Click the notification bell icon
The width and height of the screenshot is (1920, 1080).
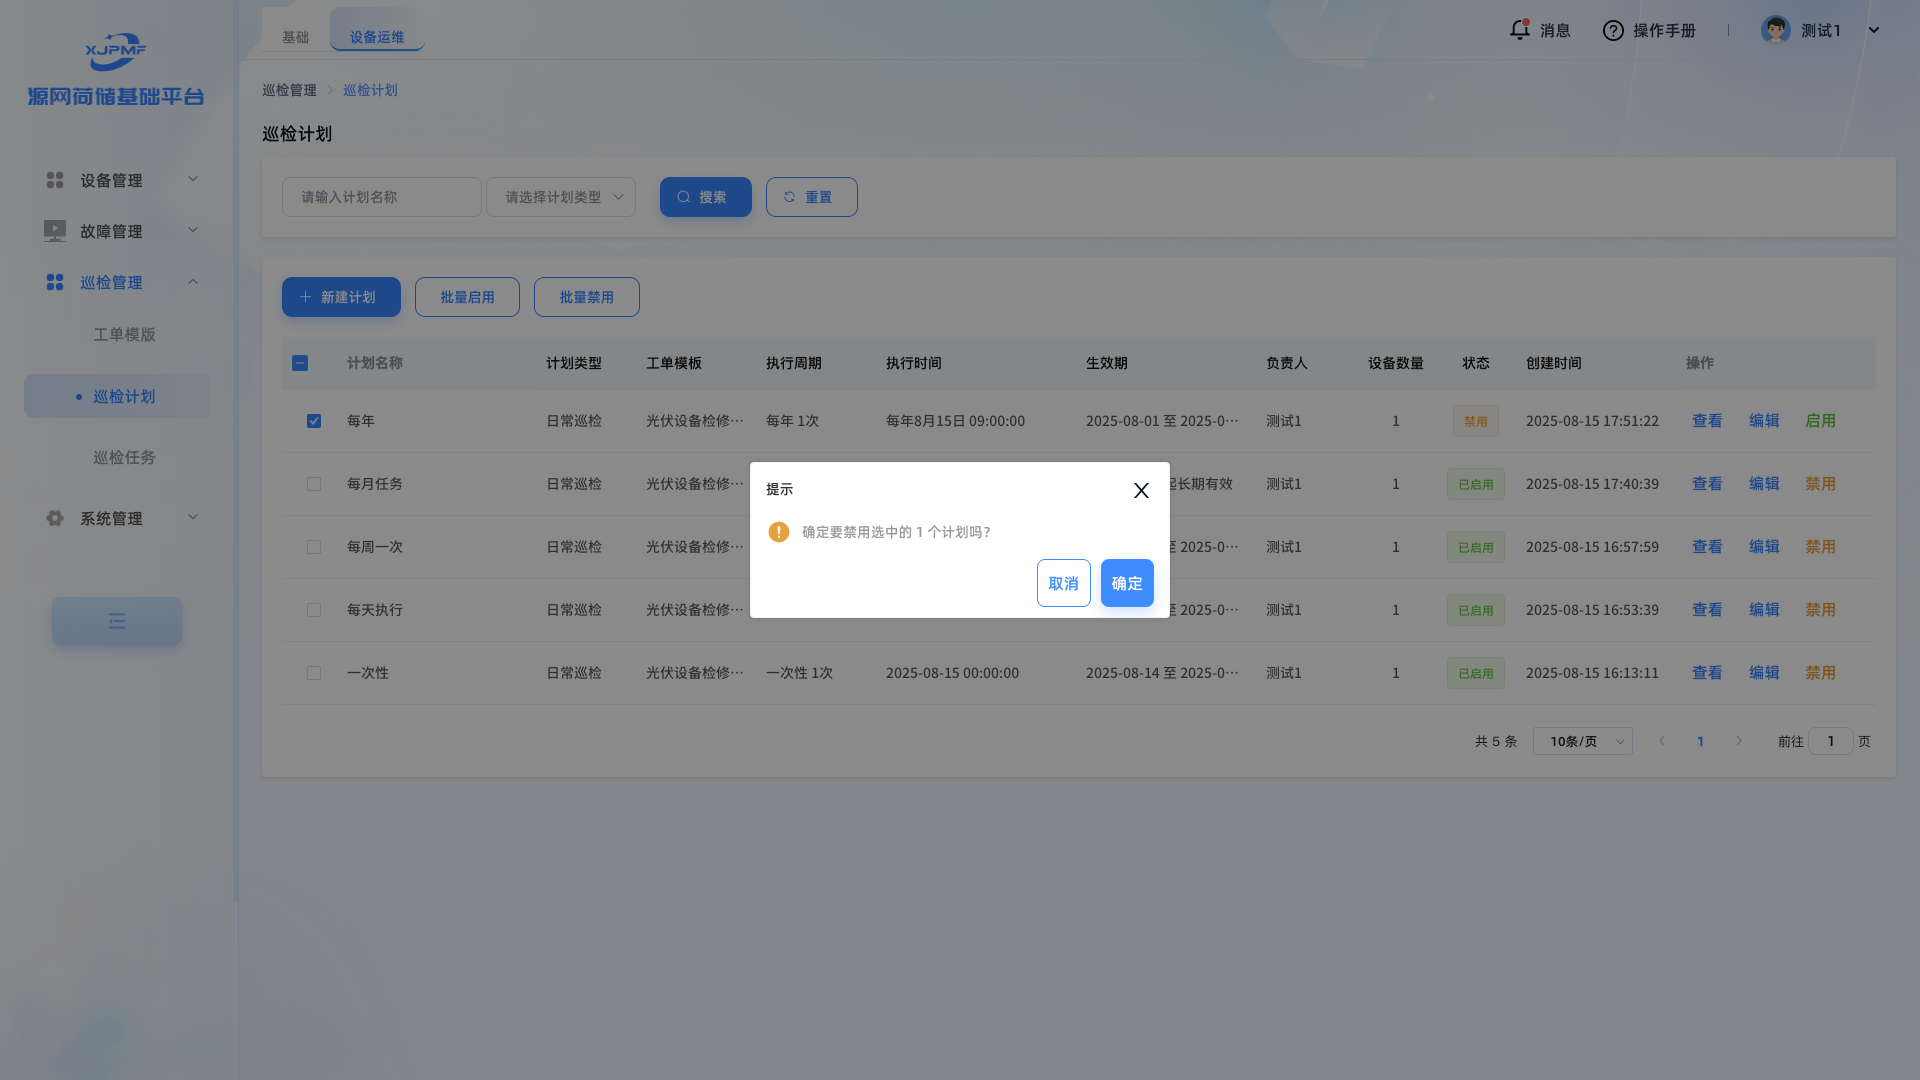1519,30
